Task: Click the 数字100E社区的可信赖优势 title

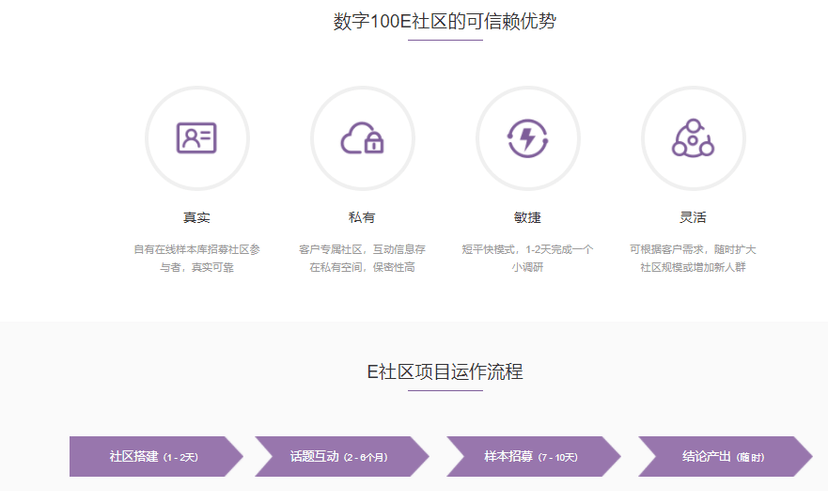Action: [x=445, y=22]
